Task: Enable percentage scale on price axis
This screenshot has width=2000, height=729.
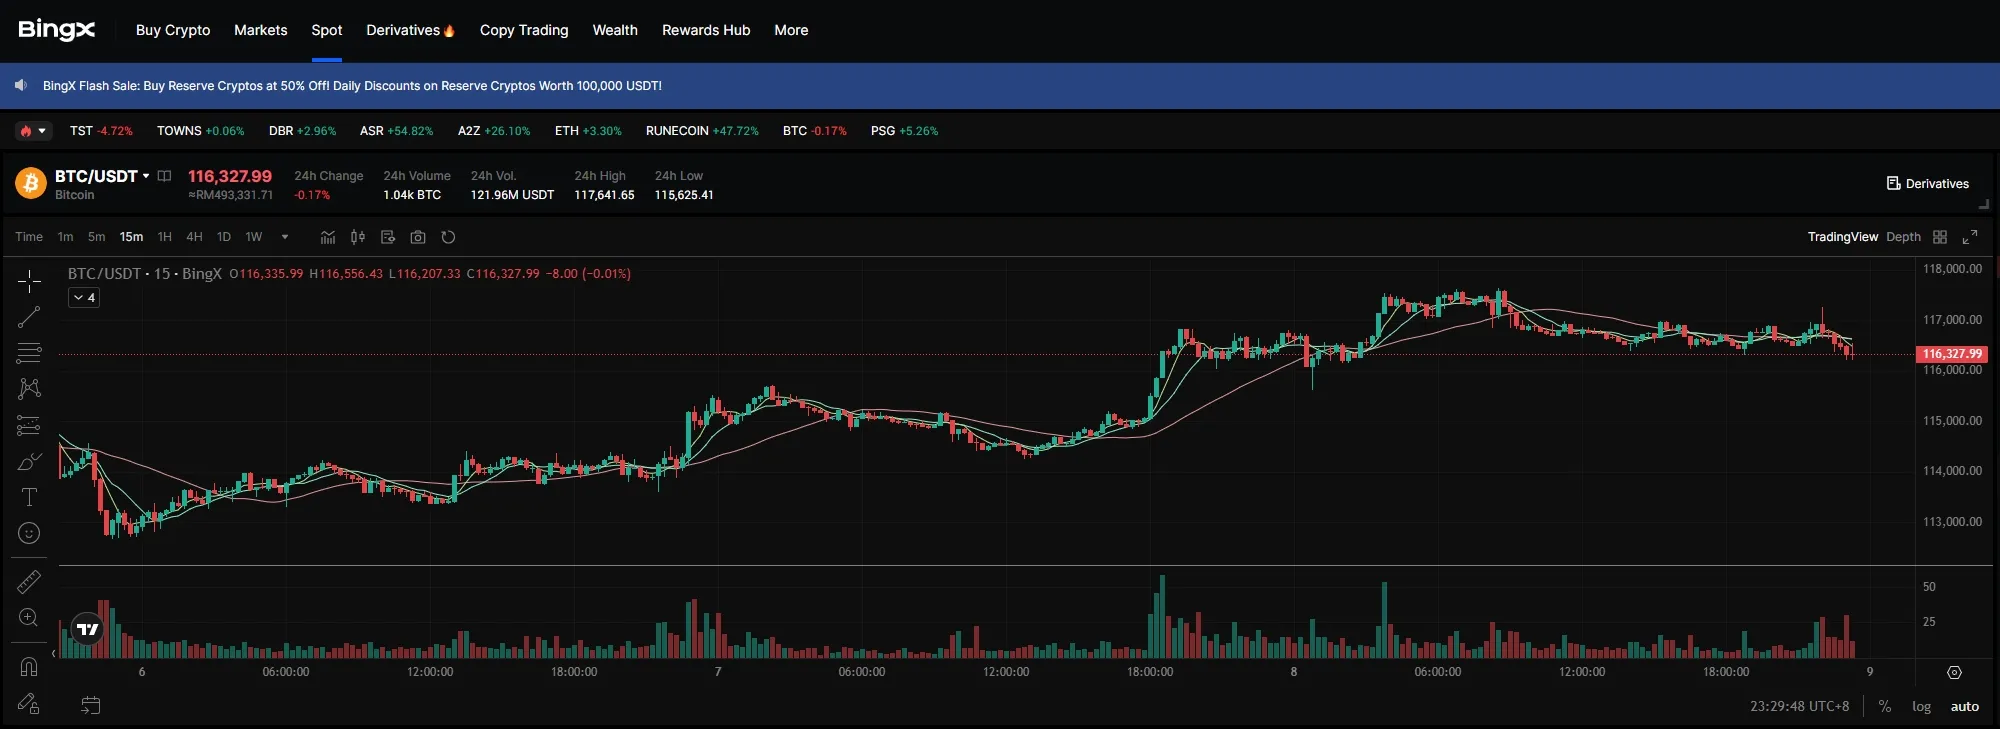Action: pyautogui.click(x=1884, y=706)
